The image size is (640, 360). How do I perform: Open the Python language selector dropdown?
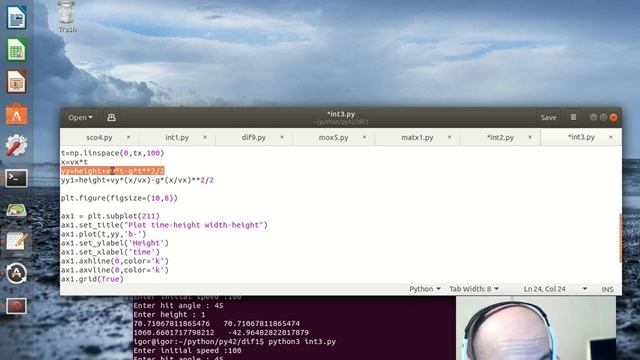[x=424, y=289]
